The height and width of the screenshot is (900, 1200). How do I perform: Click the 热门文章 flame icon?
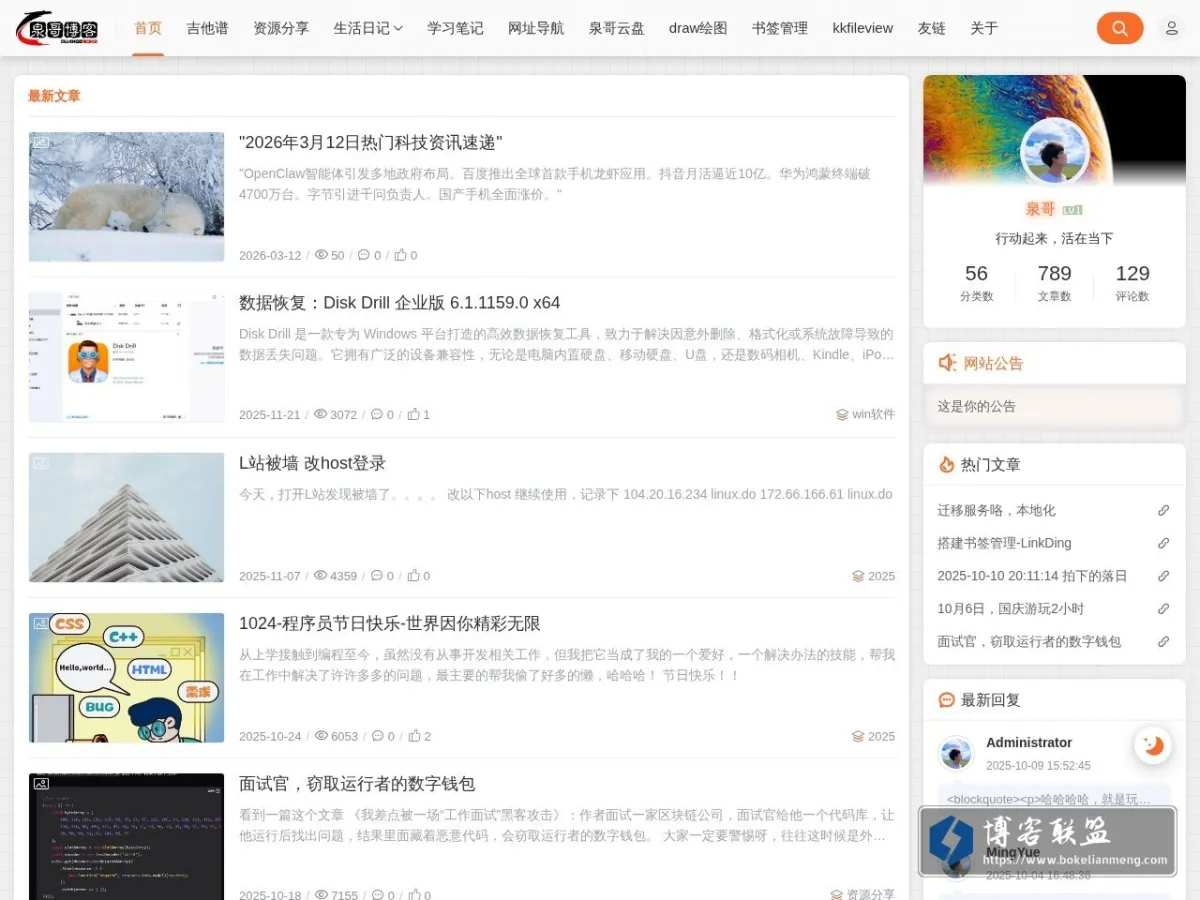pyautogui.click(x=947, y=464)
